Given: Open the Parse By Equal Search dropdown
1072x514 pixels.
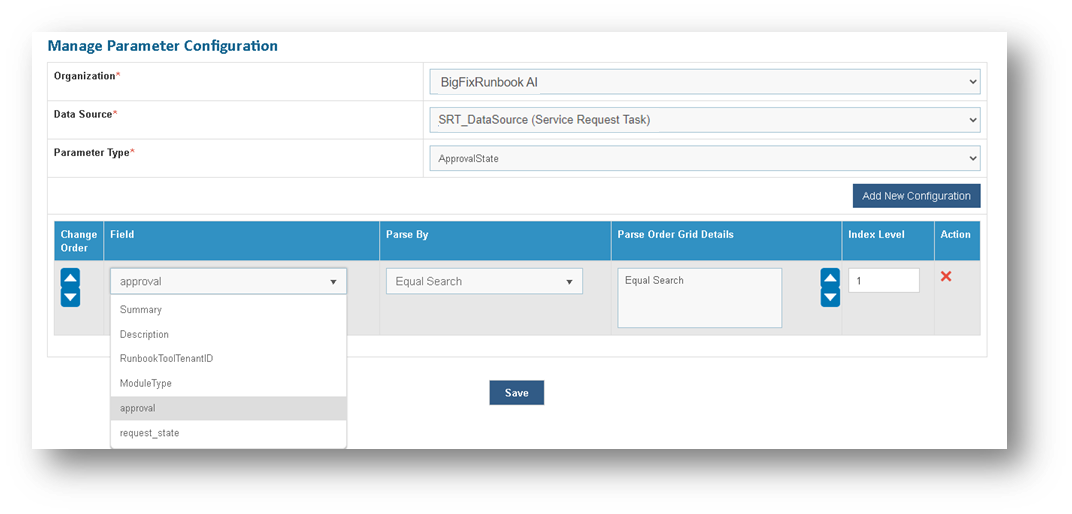Looking at the screenshot, I should [x=484, y=282].
